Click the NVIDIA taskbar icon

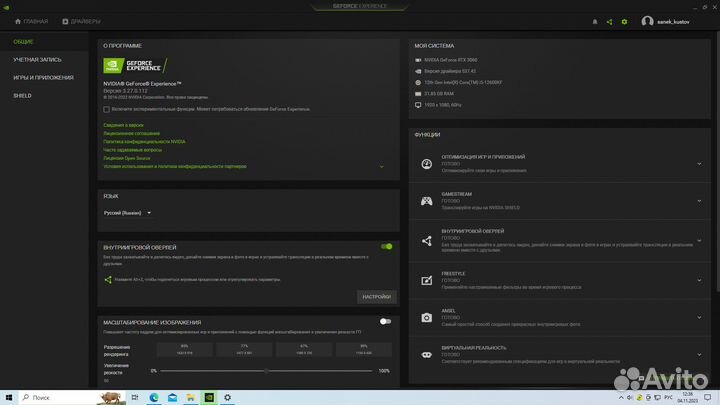[x=209, y=397]
